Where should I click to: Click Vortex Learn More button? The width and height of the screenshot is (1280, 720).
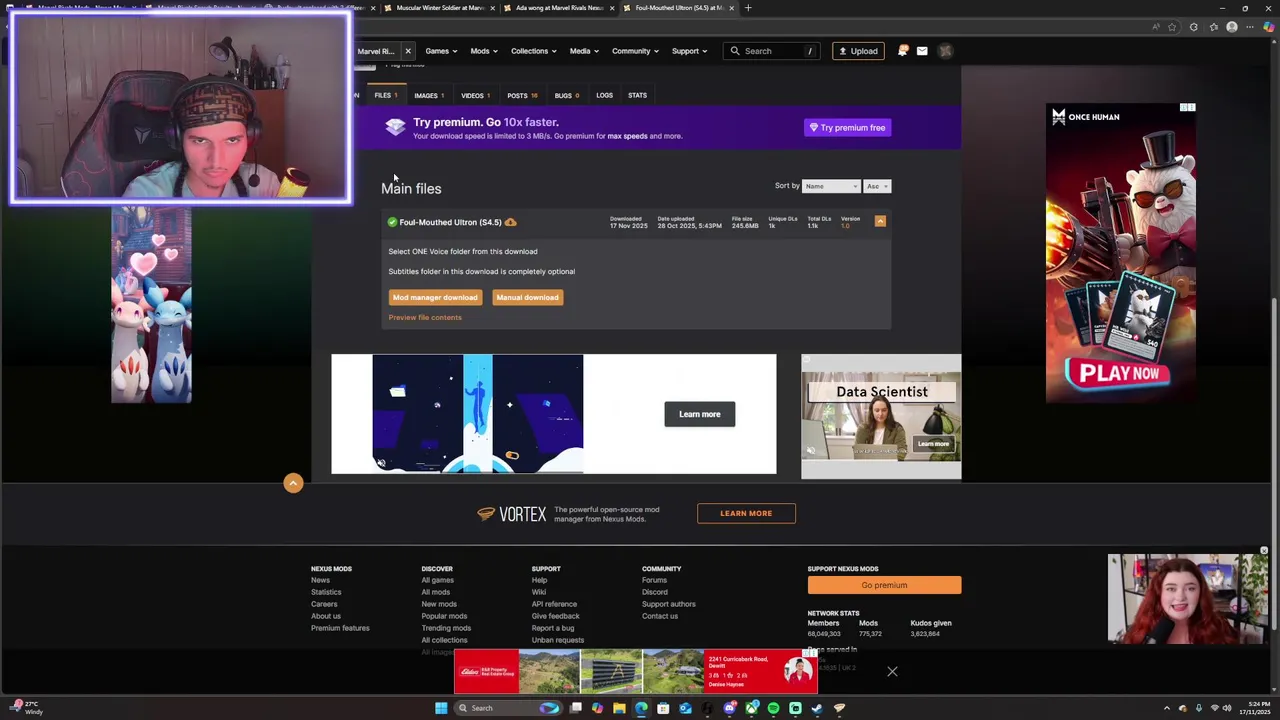[746, 514]
